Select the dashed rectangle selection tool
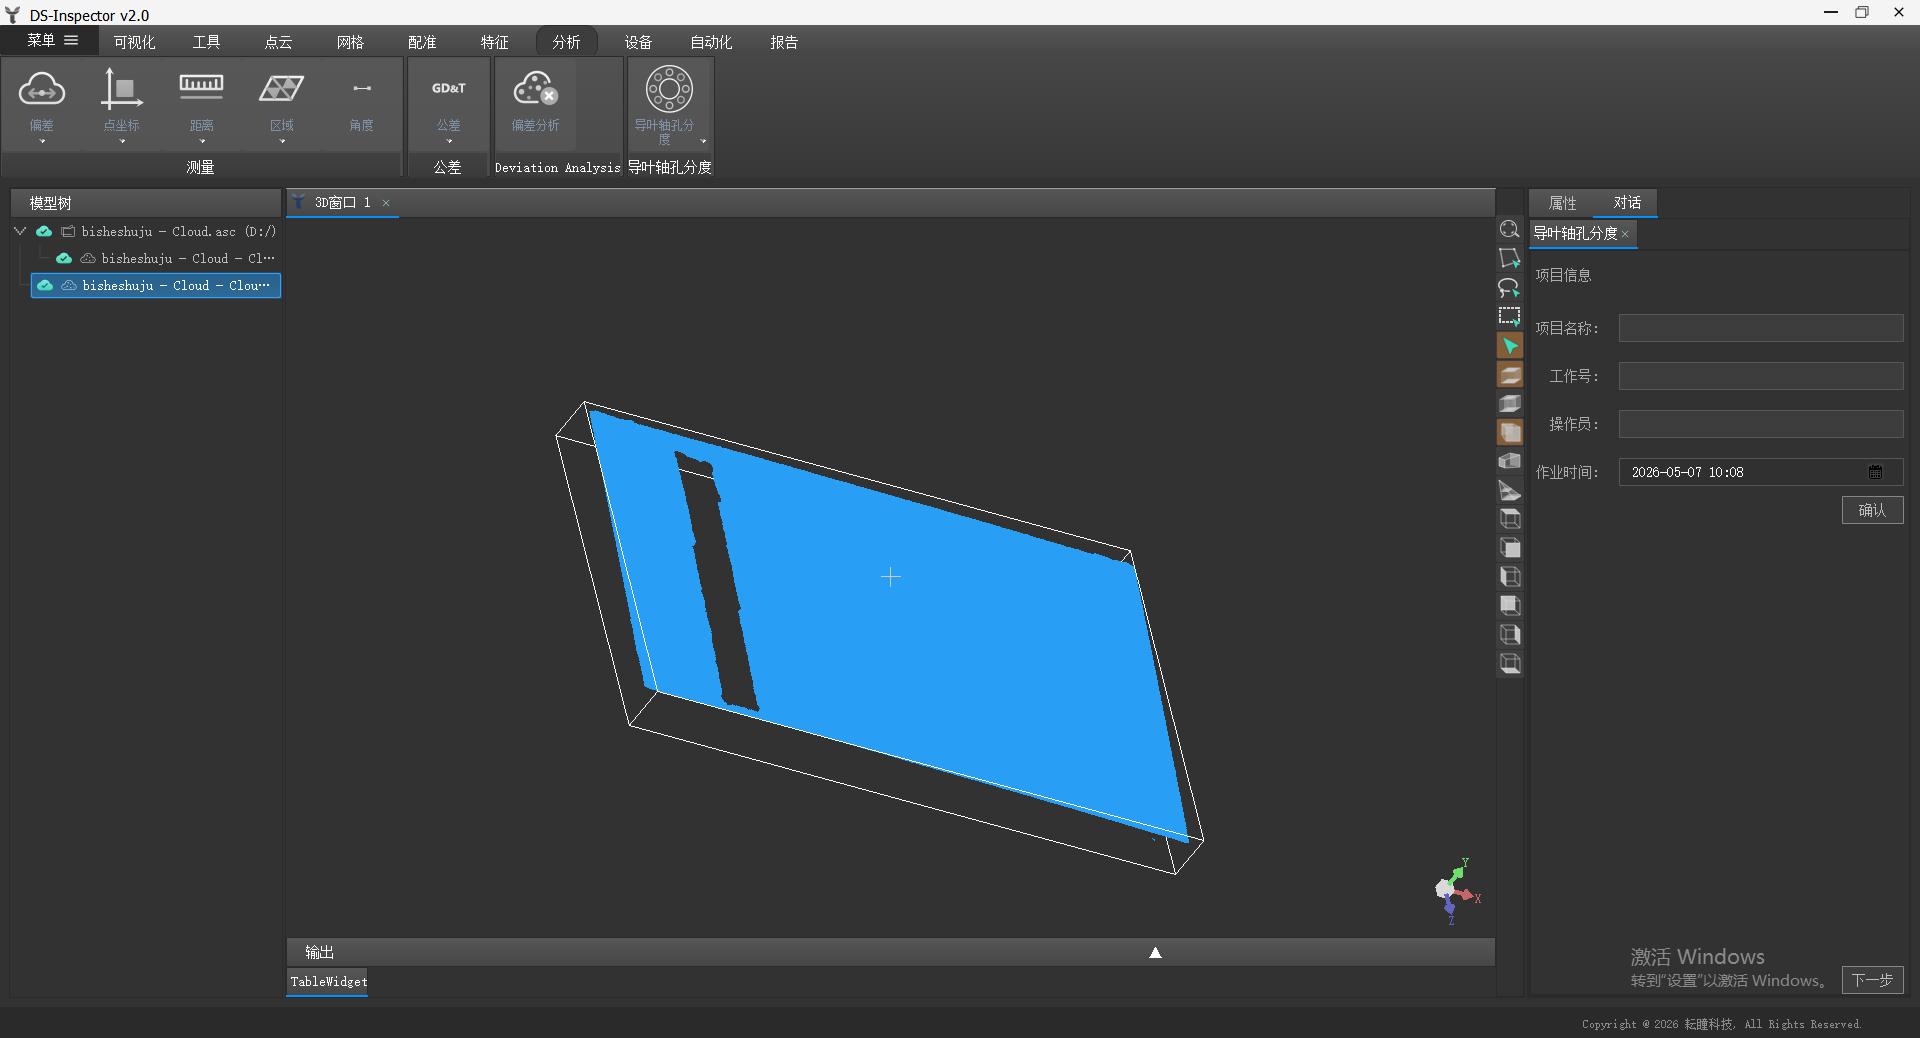The width and height of the screenshot is (1920, 1038). click(x=1509, y=317)
